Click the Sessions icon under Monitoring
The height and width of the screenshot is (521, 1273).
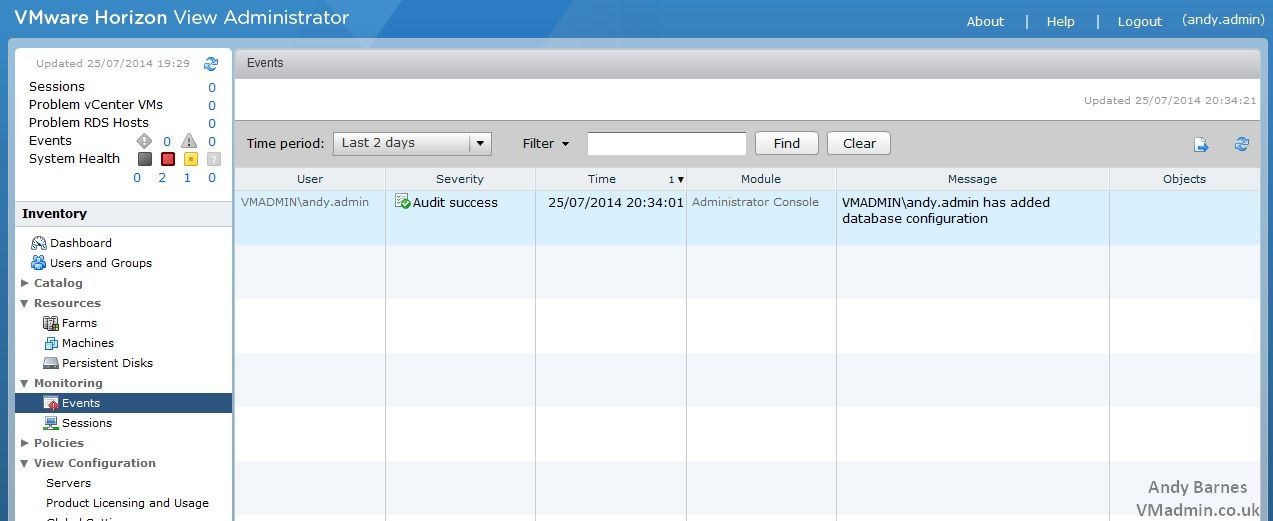(51, 423)
